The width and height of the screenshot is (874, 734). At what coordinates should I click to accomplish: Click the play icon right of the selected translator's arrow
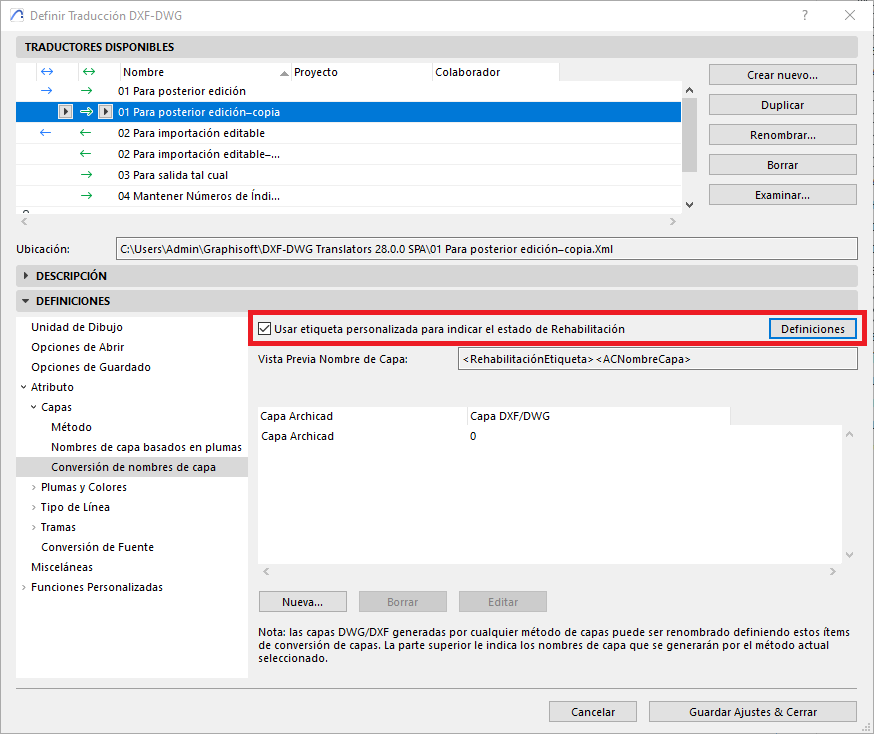105,112
